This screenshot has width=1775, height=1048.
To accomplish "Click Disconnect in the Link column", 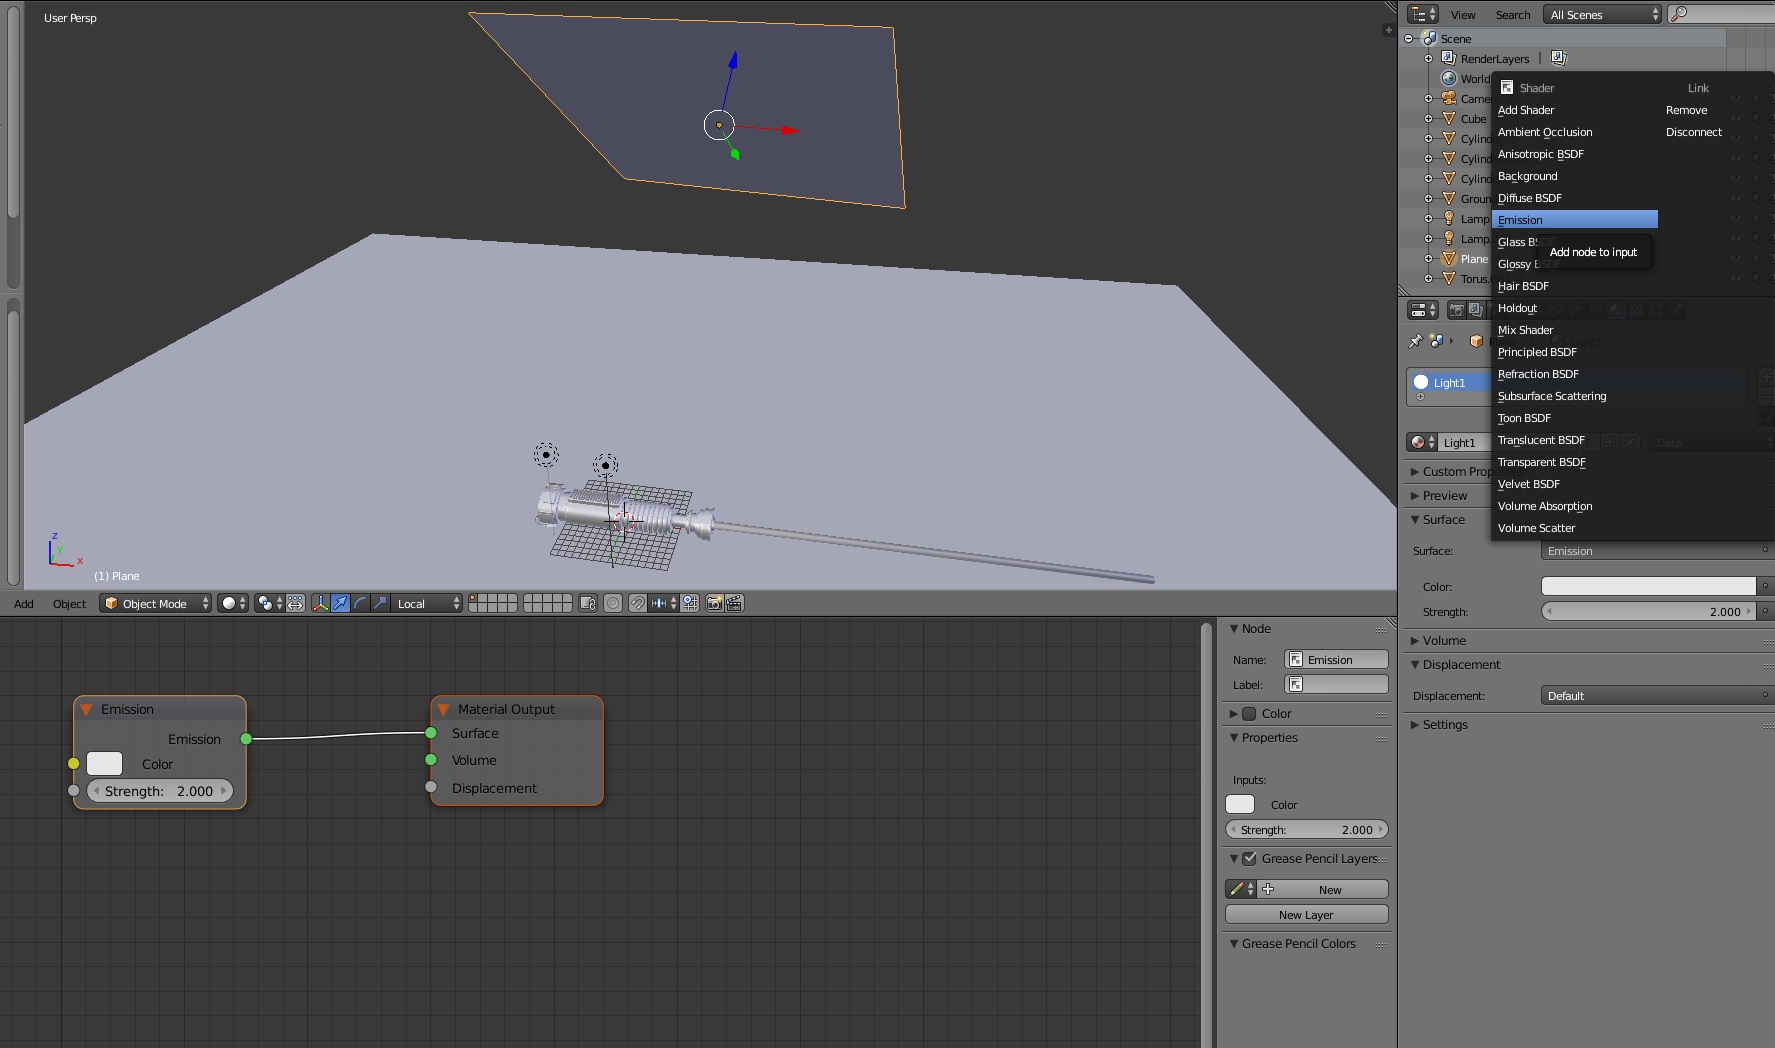I will (1693, 132).
